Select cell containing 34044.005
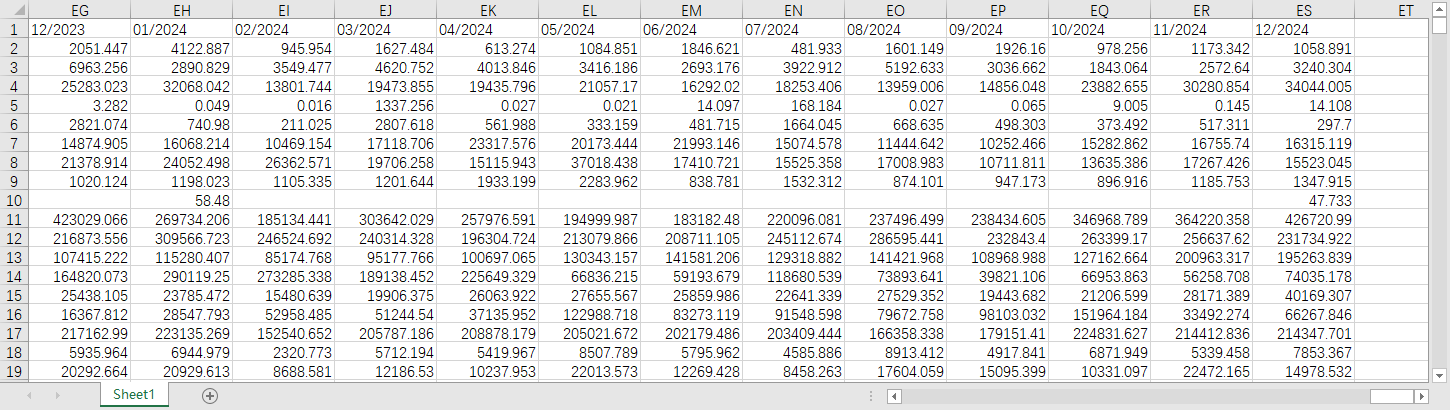1450x410 pixels. 1303,86
